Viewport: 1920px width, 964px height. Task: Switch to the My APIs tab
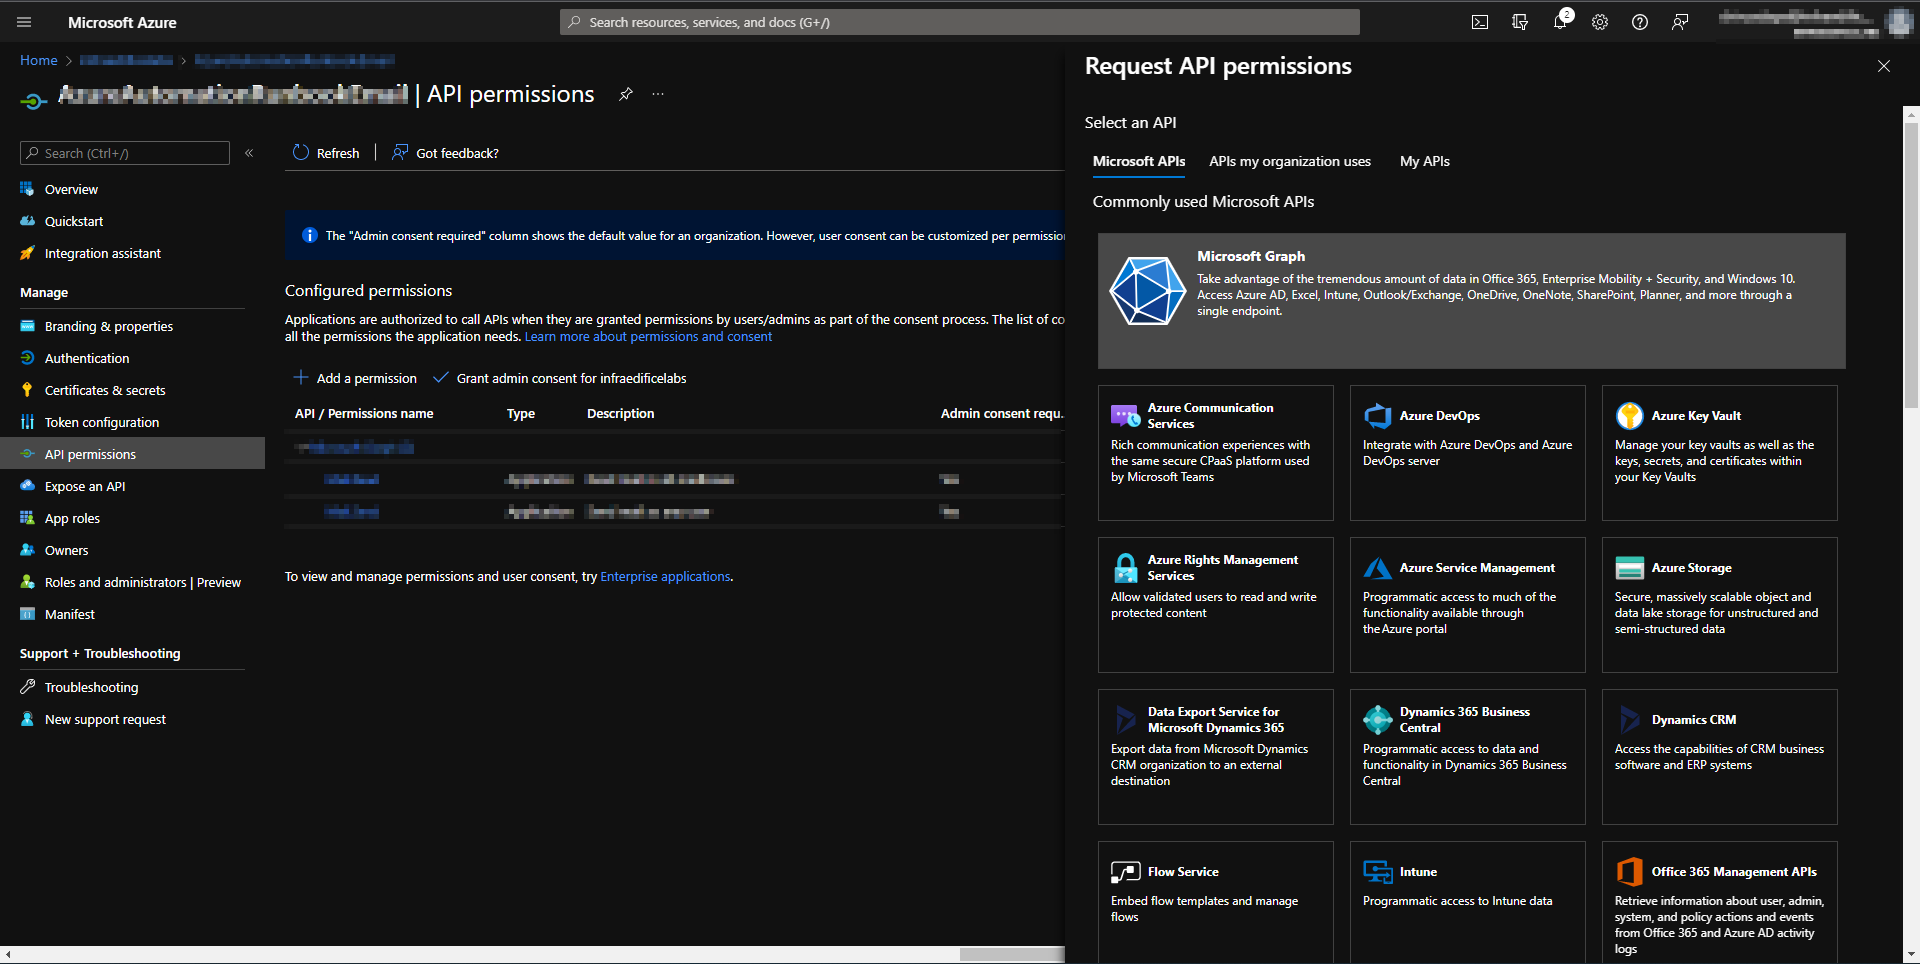[1425, 161]
